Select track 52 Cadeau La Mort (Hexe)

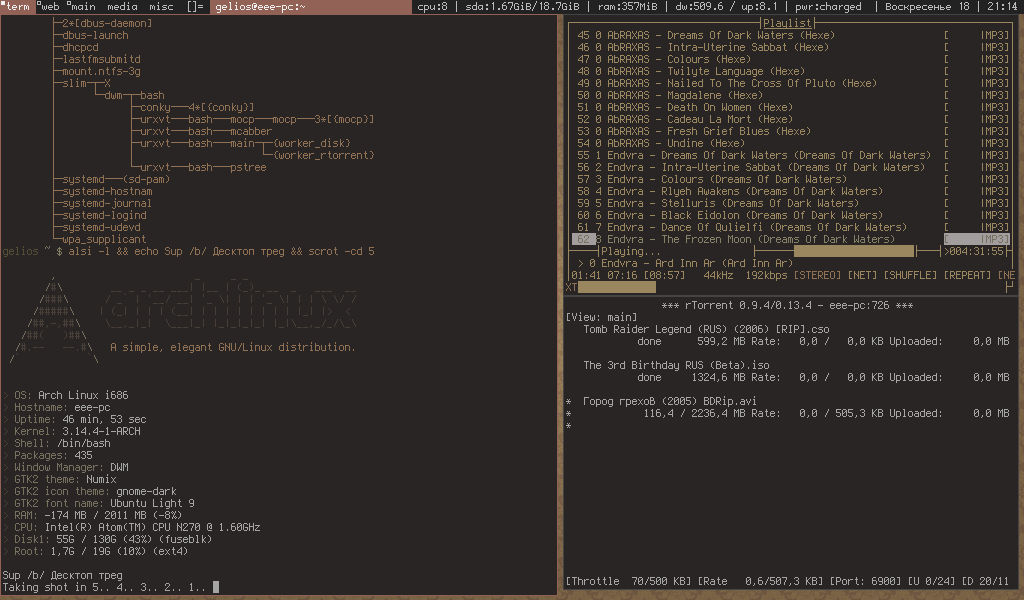(793, 119)
